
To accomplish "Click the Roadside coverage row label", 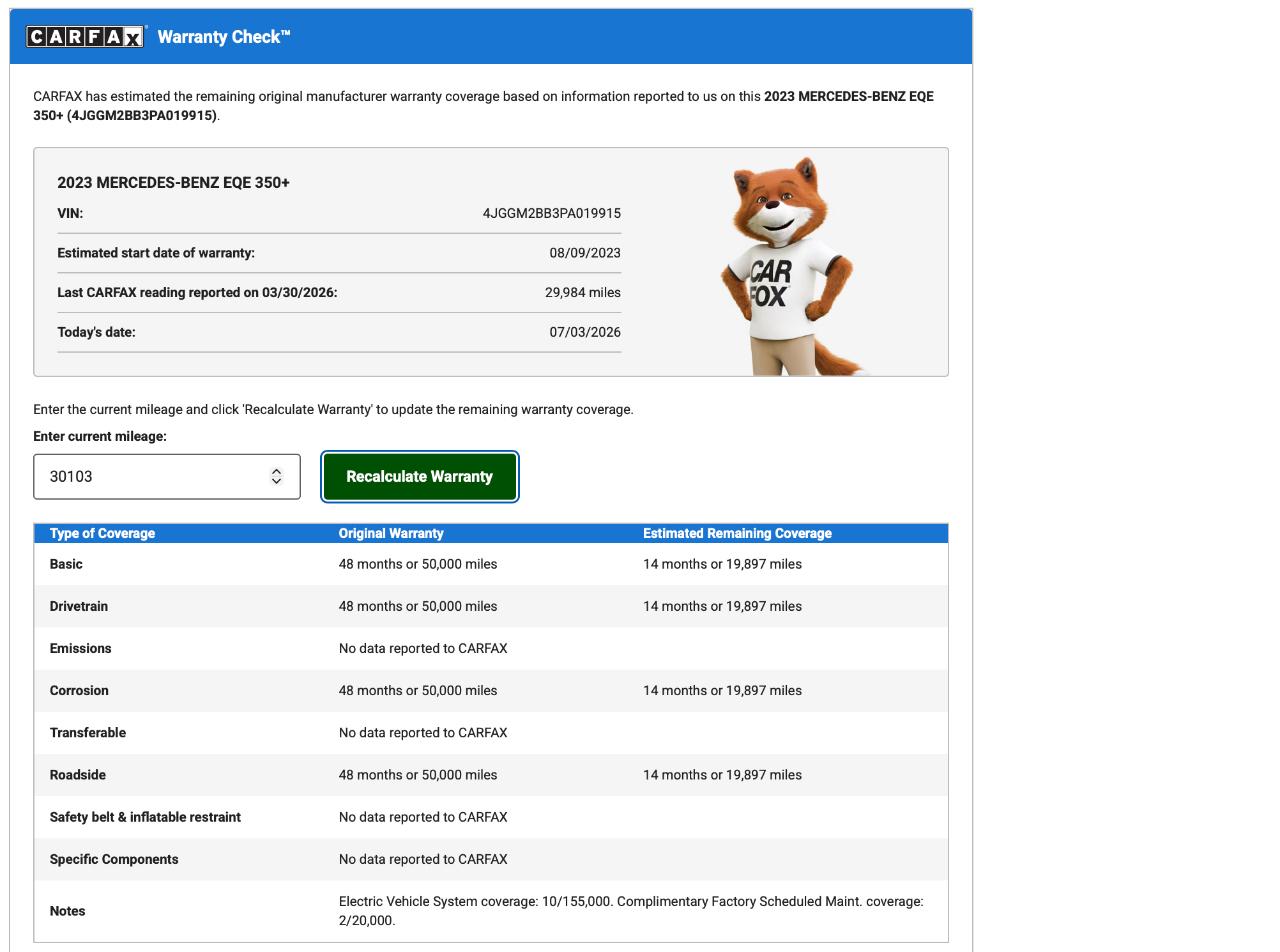I will click(78, 775).
